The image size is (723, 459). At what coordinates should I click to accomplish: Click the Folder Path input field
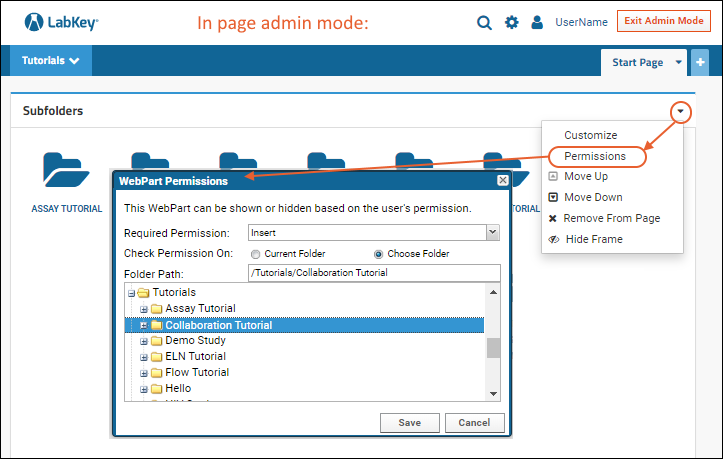click(374, 273)
